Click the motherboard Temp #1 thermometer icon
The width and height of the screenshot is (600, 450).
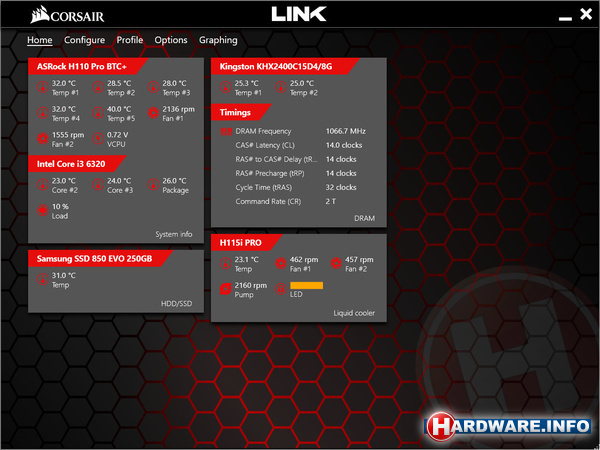[42, 88]
